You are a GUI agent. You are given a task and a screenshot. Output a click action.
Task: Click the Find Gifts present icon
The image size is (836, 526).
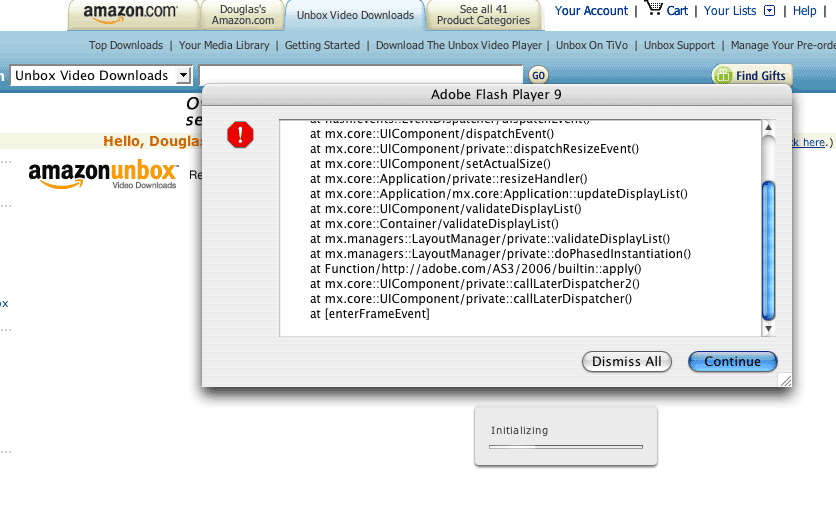tap(723, 75)
